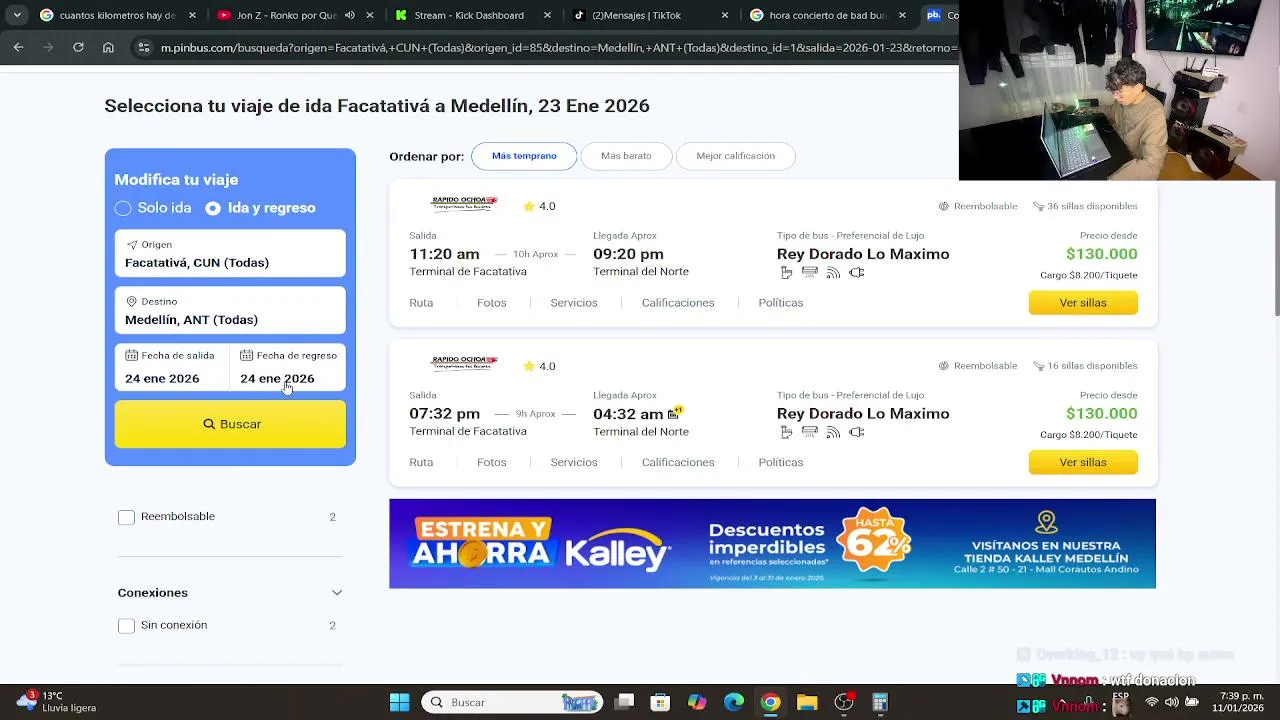Close the 'cuantos kilometros' tab
The width and height of the screenshot is (1280, 720).
tap(192, 15)
